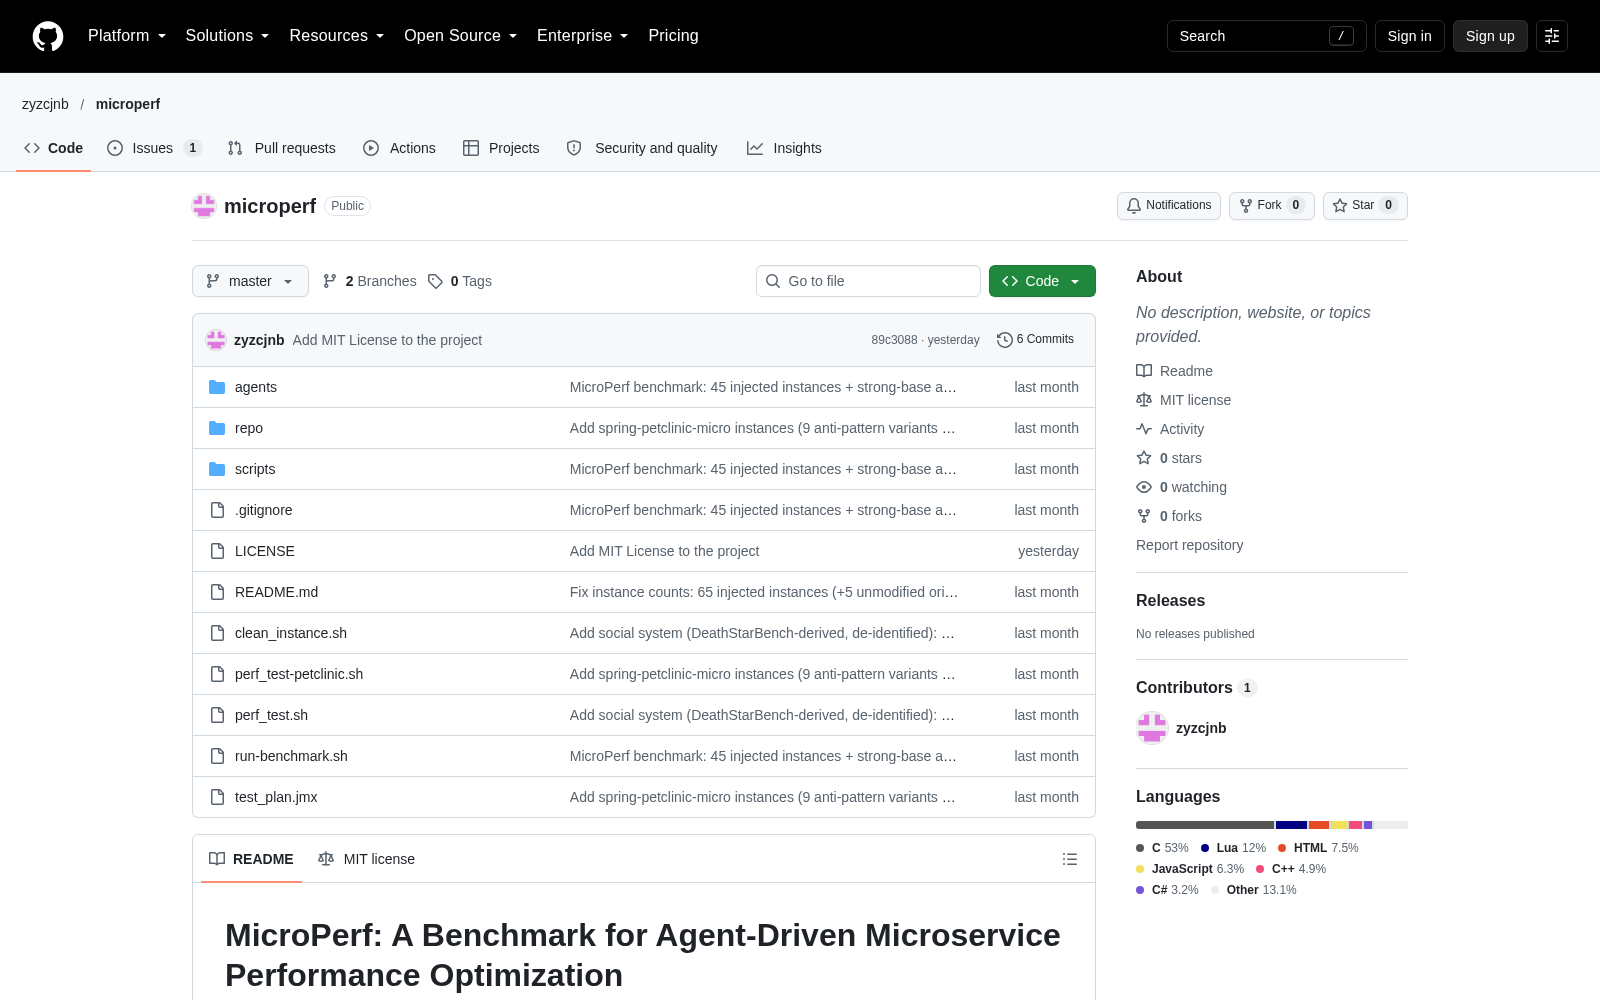Viewport: 1600px width, 1000px height.
Task: Click the Go to file search field
Action: click(x=868, y=281)
